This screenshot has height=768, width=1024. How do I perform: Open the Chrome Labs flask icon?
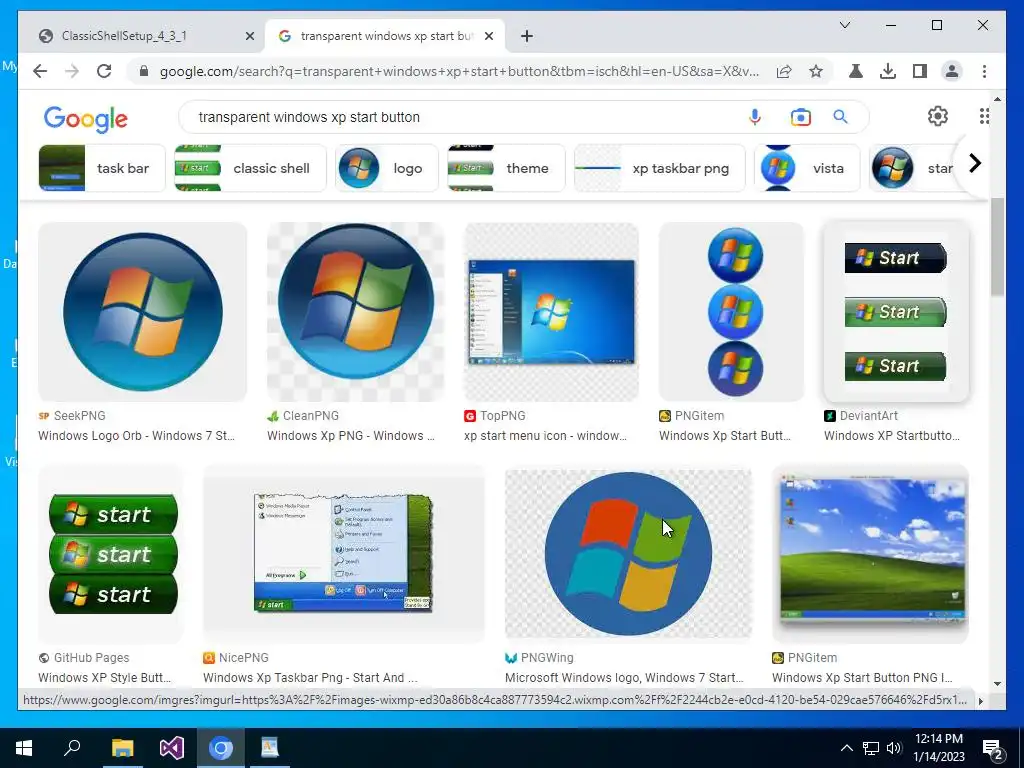coord(856,71)
